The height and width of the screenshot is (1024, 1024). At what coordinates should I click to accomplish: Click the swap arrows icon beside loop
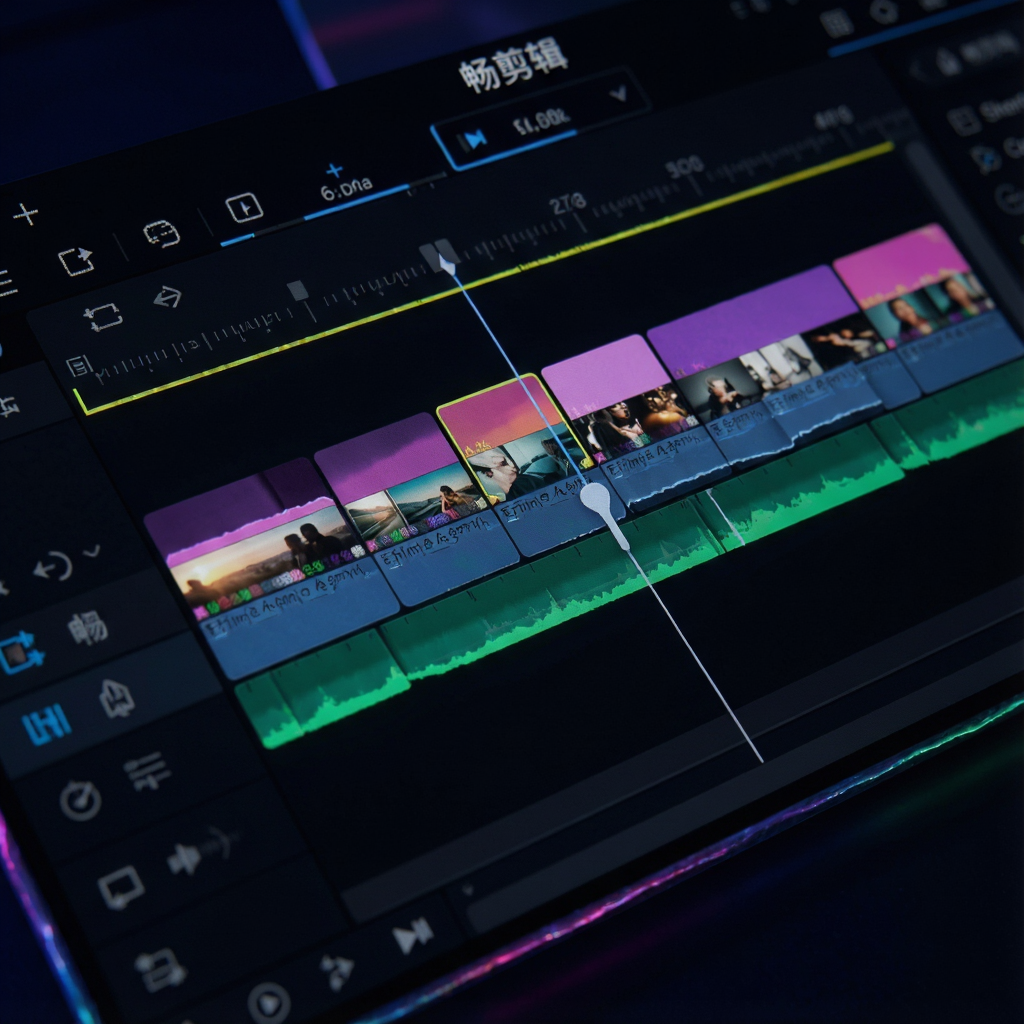pyautogui.click(x=167, y=297)
